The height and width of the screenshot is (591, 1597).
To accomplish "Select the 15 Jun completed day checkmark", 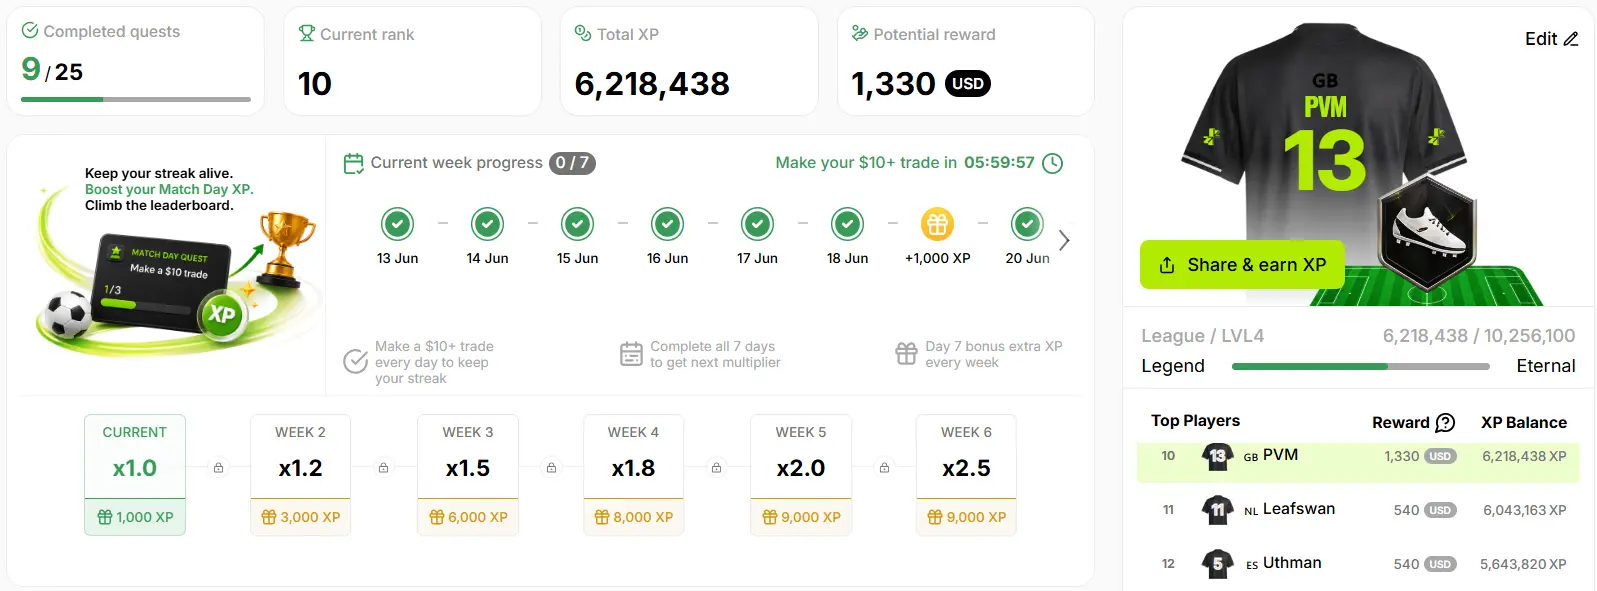I will [x=577, y=224].
